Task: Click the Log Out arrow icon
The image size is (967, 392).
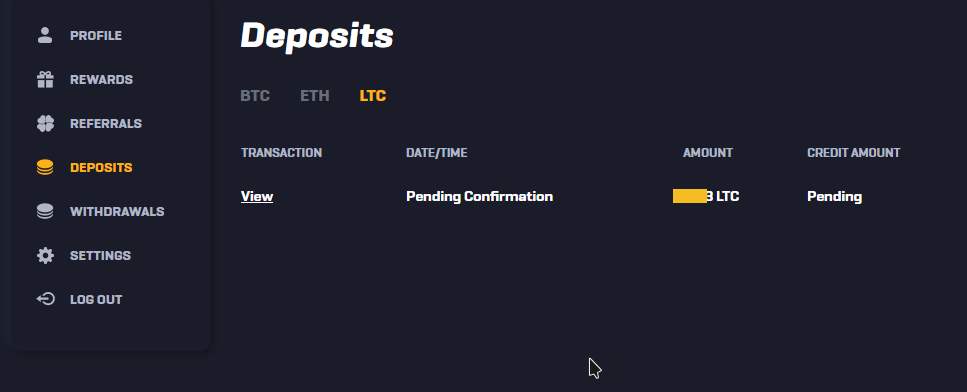Action: tap(45, 300)
